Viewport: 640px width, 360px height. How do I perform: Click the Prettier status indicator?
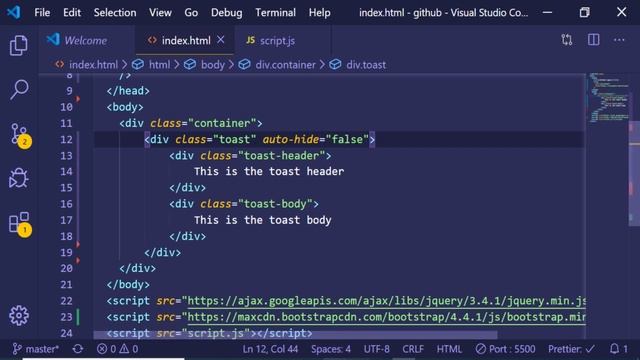point(571,349)
